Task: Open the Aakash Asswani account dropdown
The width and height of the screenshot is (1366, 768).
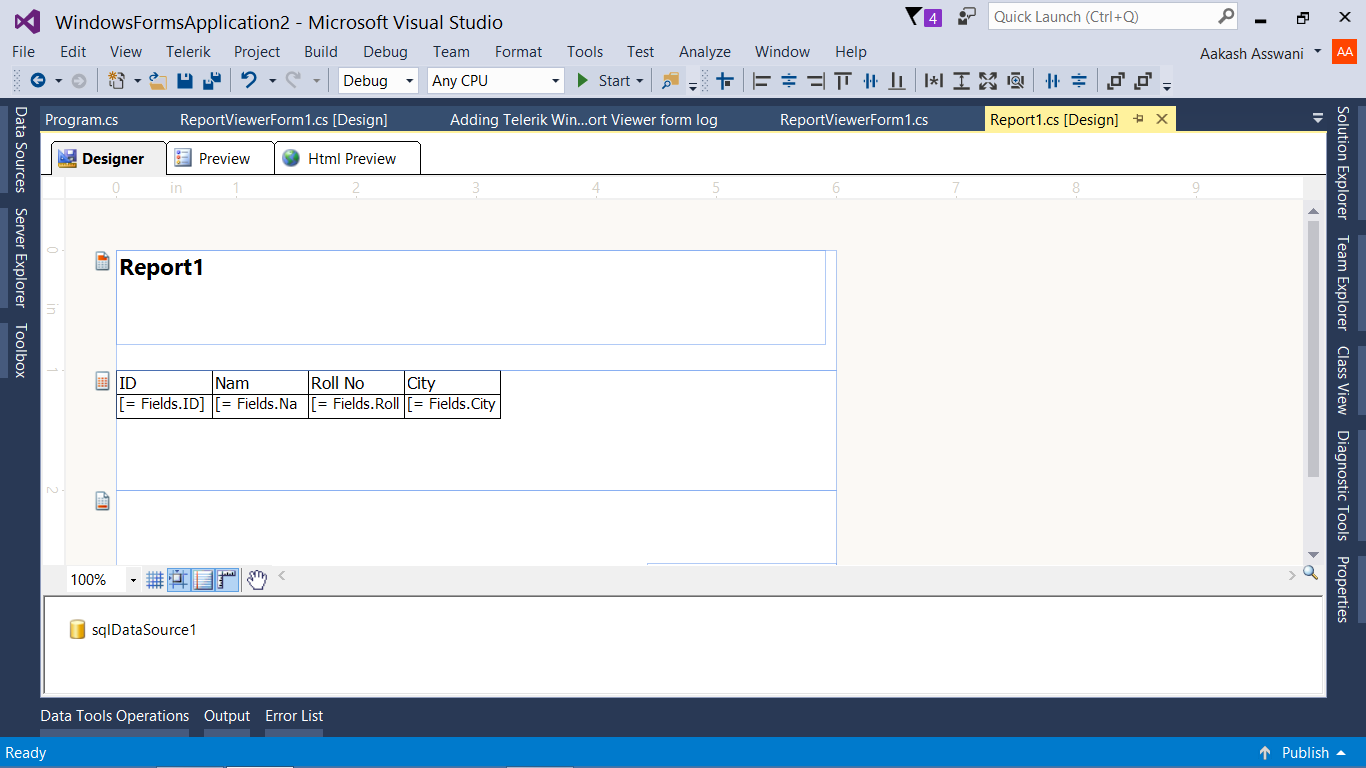Action: [1260, 53]
